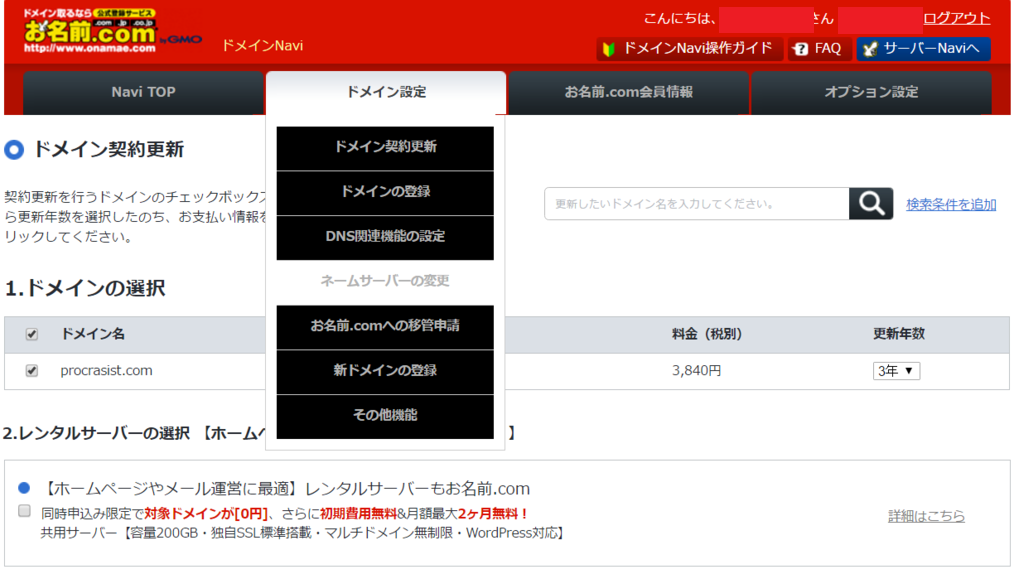Click the magnifier search button
The image size is (1016, 576).
[871, 204]
